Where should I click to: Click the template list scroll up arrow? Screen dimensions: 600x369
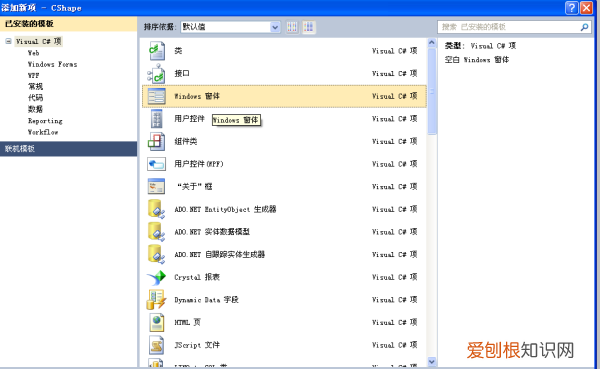tap(432, 42)
